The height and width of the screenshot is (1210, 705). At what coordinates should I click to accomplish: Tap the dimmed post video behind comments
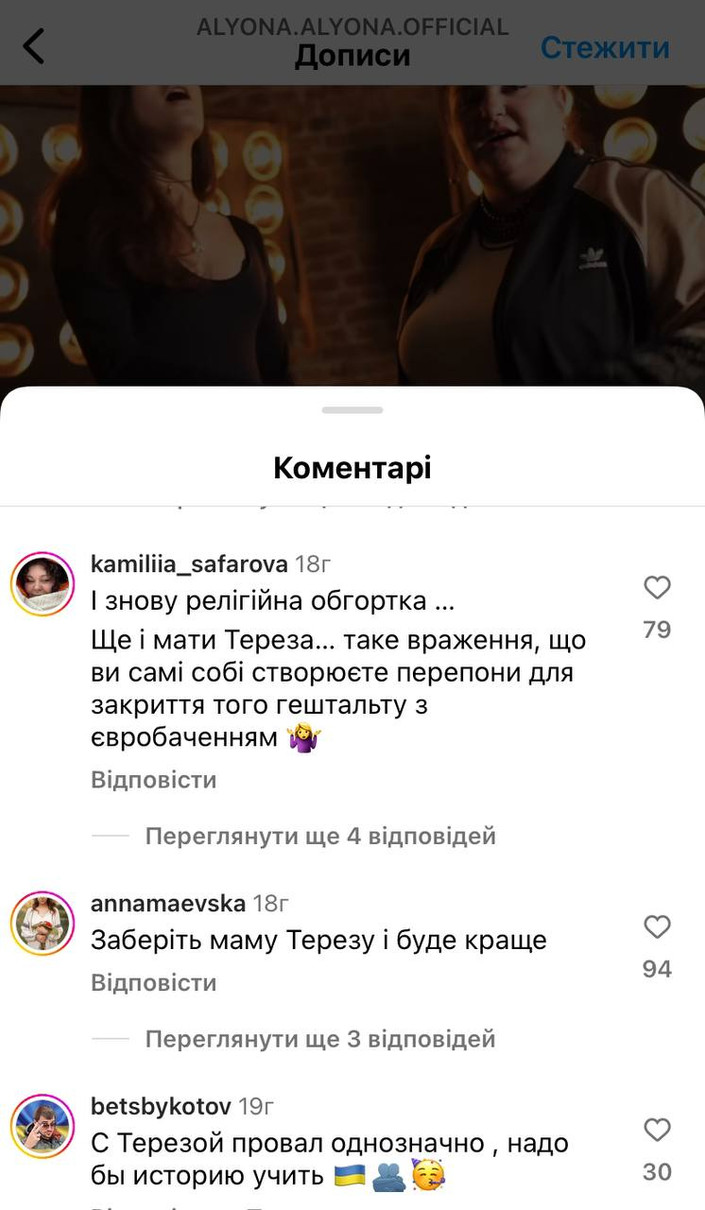[x=352, y=235]
